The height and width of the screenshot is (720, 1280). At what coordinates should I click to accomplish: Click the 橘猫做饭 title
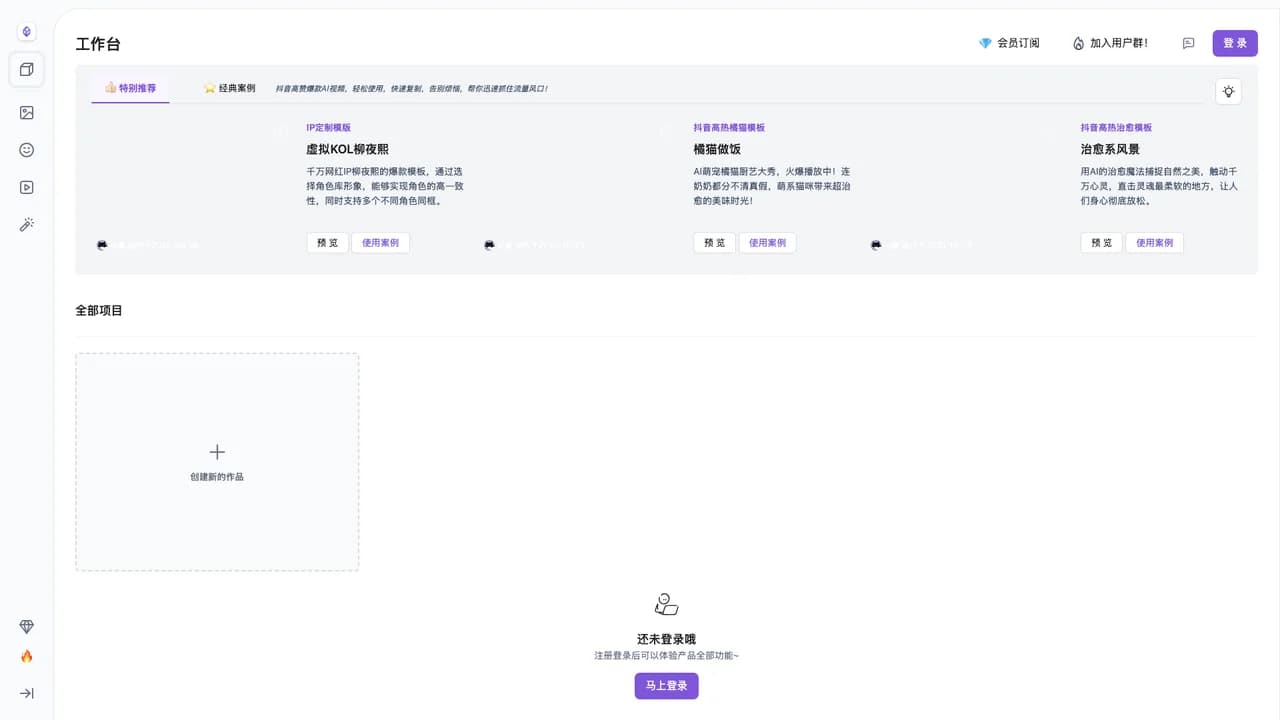(717, 149)
